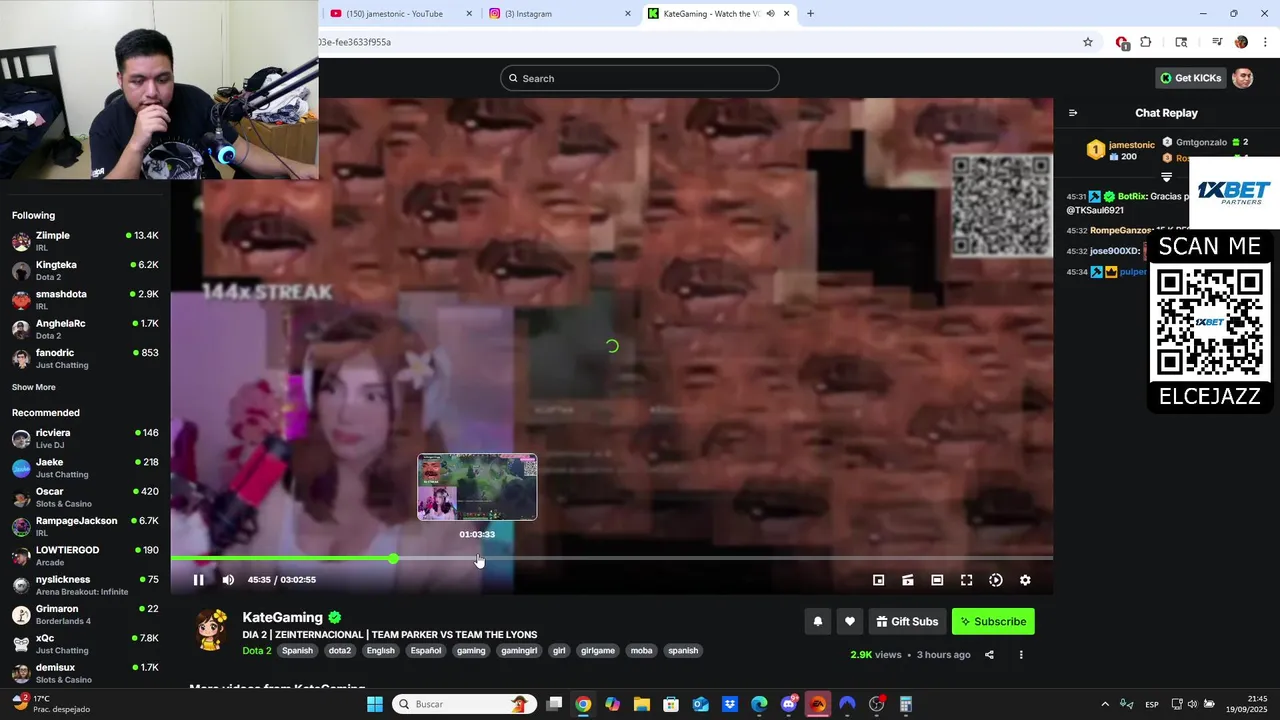Click the green progress bar handle
This screenshot has height=720, width=1280.
[393, 558]
